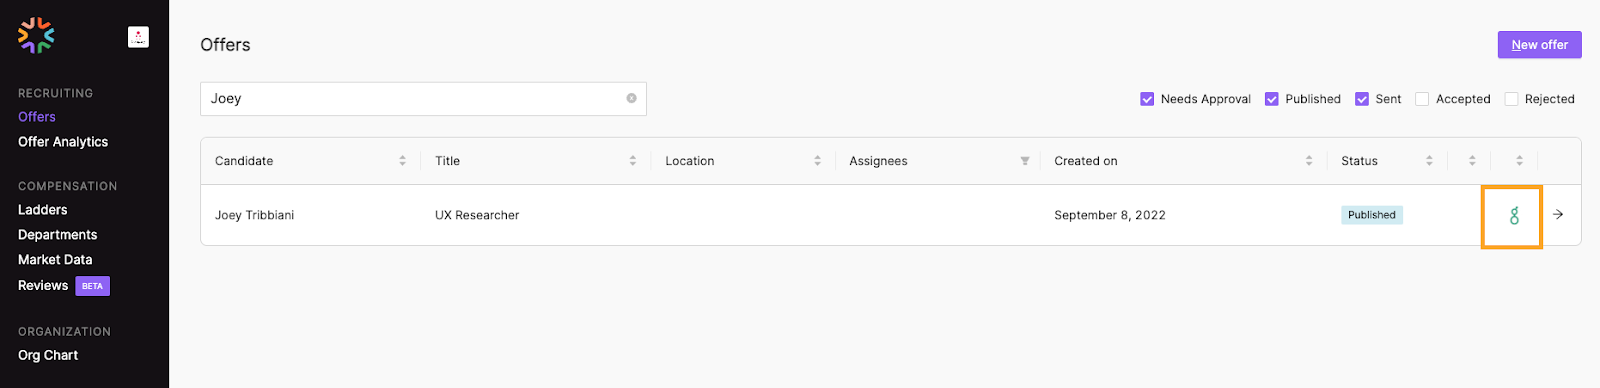Screen dimensions: 1600x388
Task: Filter the Assignees column with funnel icon
Action: pyautogui.click(x=1025, y=161)
